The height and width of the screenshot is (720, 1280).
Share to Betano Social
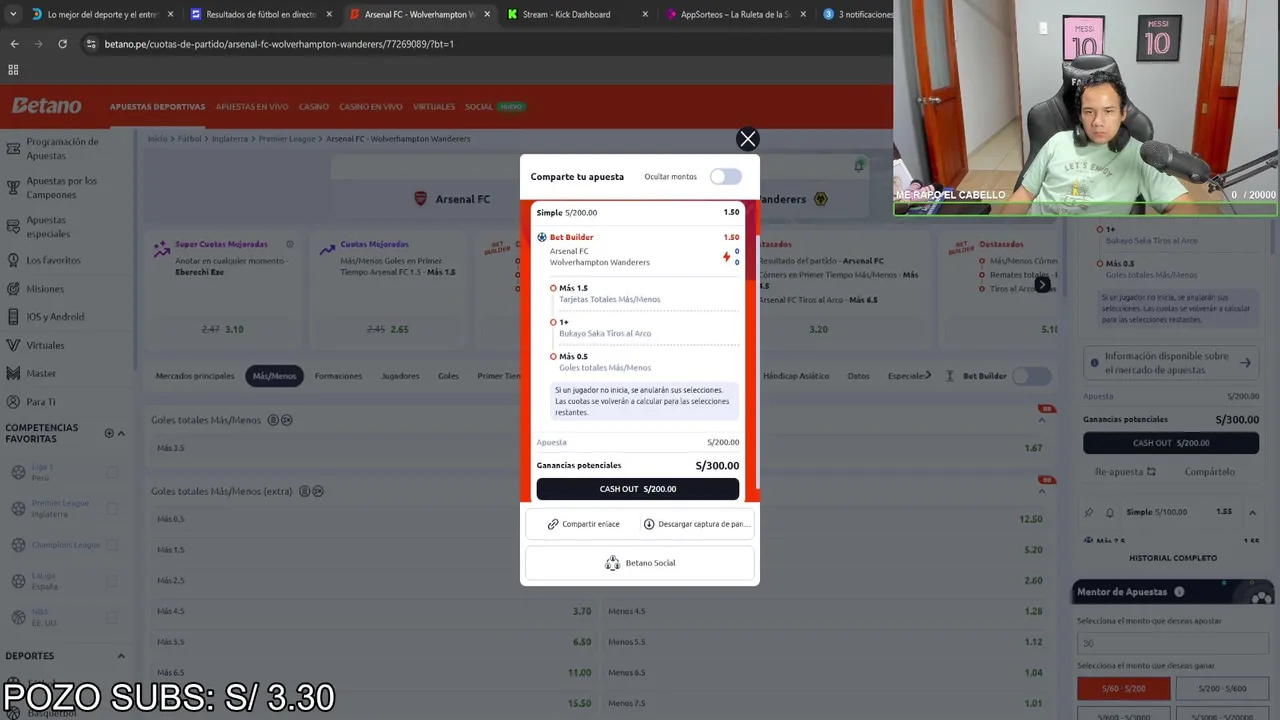click(x=639, y=563)
